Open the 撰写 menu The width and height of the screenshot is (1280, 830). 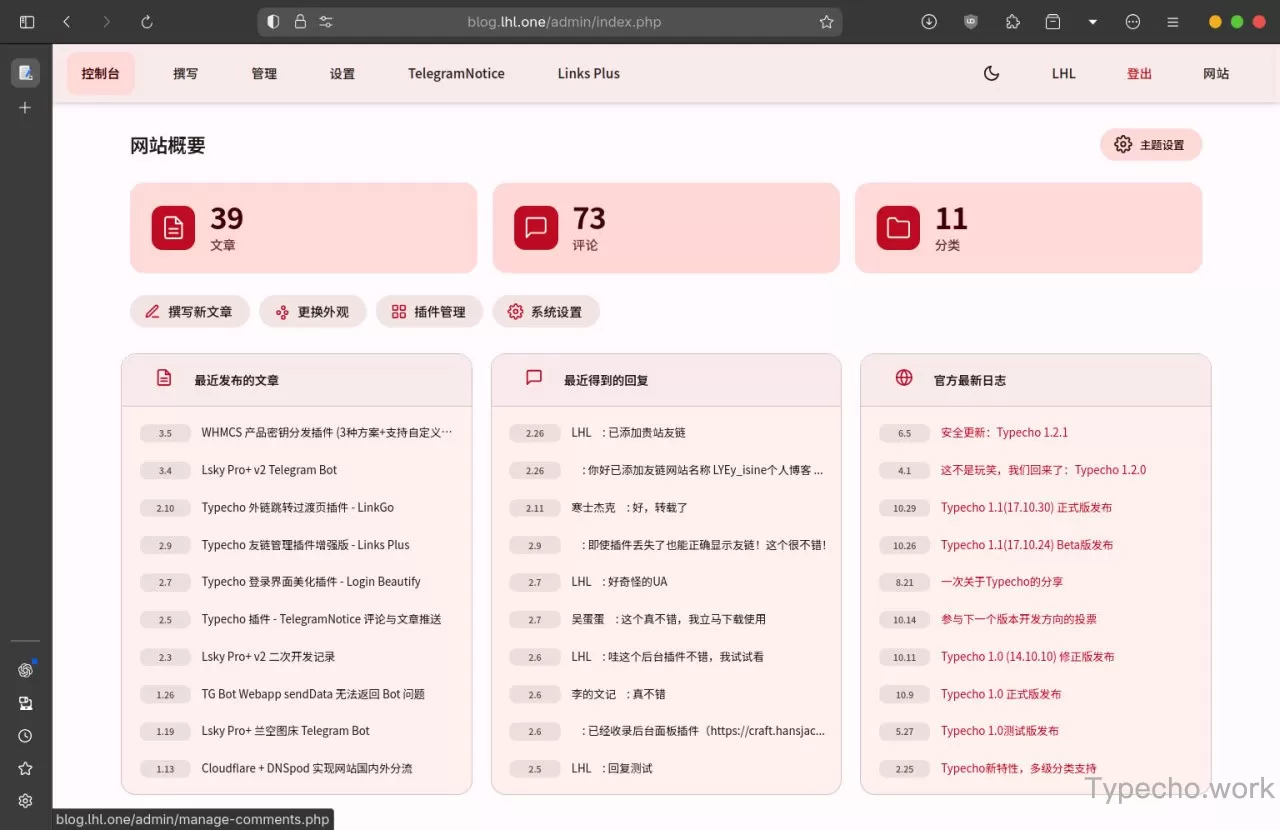click(185, 73)
